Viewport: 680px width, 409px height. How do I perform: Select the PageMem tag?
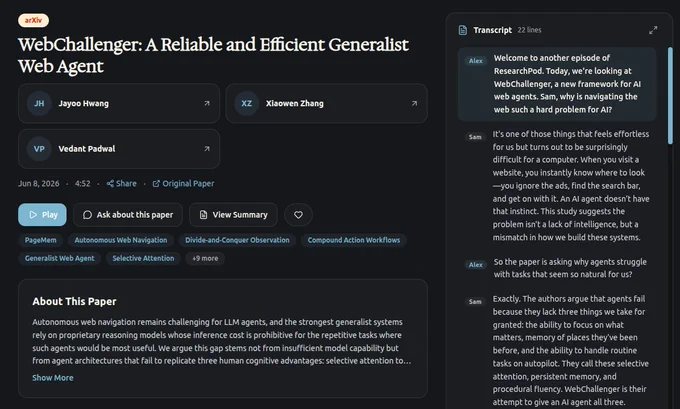pos(40,240)
